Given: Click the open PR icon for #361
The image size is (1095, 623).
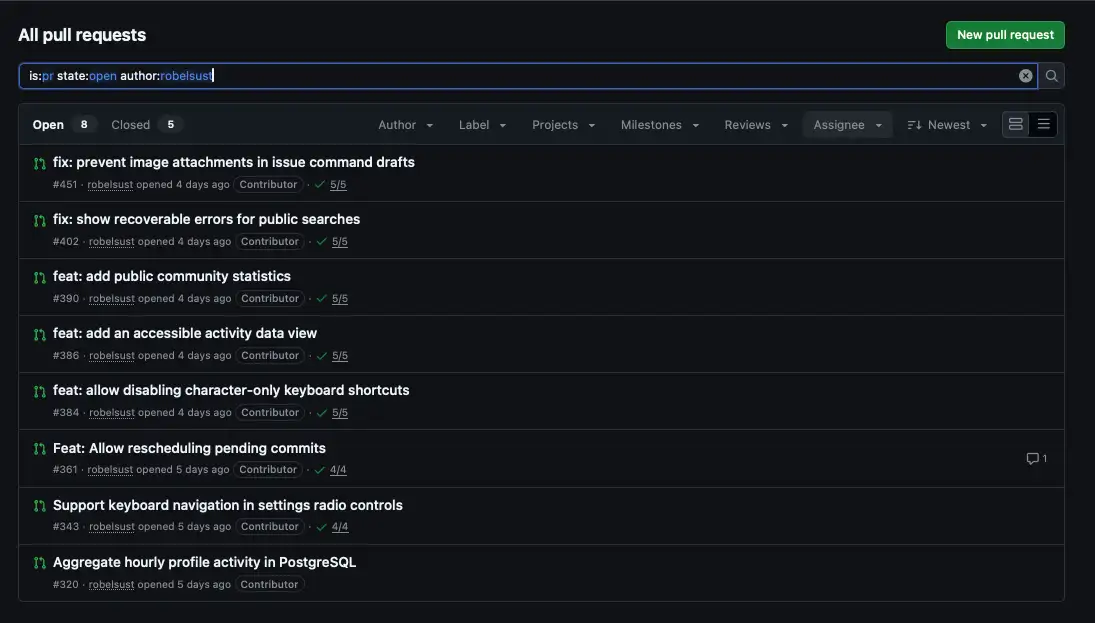Looking at the screenshot, I should 40,449.
